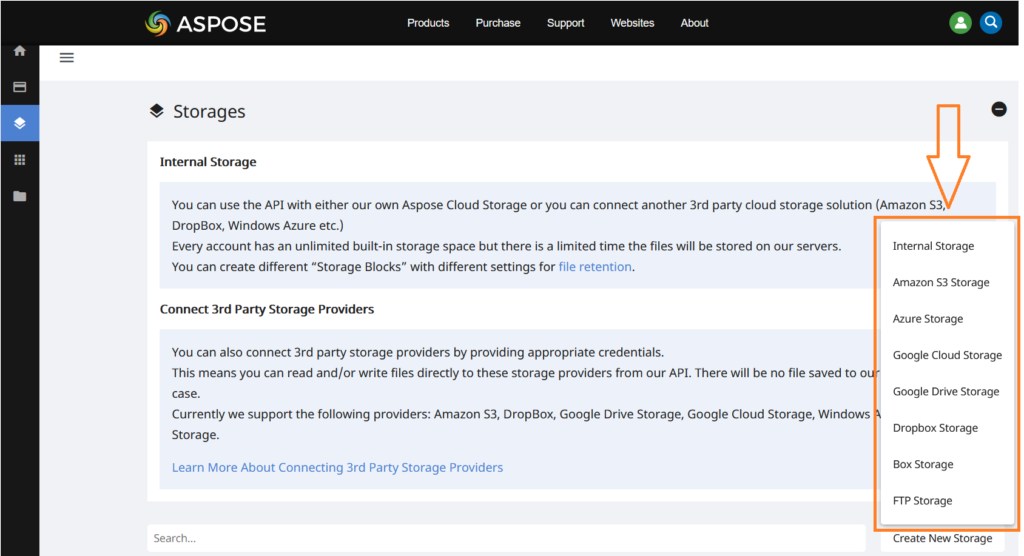Choose Google Drive Storage option
Screen dimensions: 1024x556
click(x=945, y=392)
